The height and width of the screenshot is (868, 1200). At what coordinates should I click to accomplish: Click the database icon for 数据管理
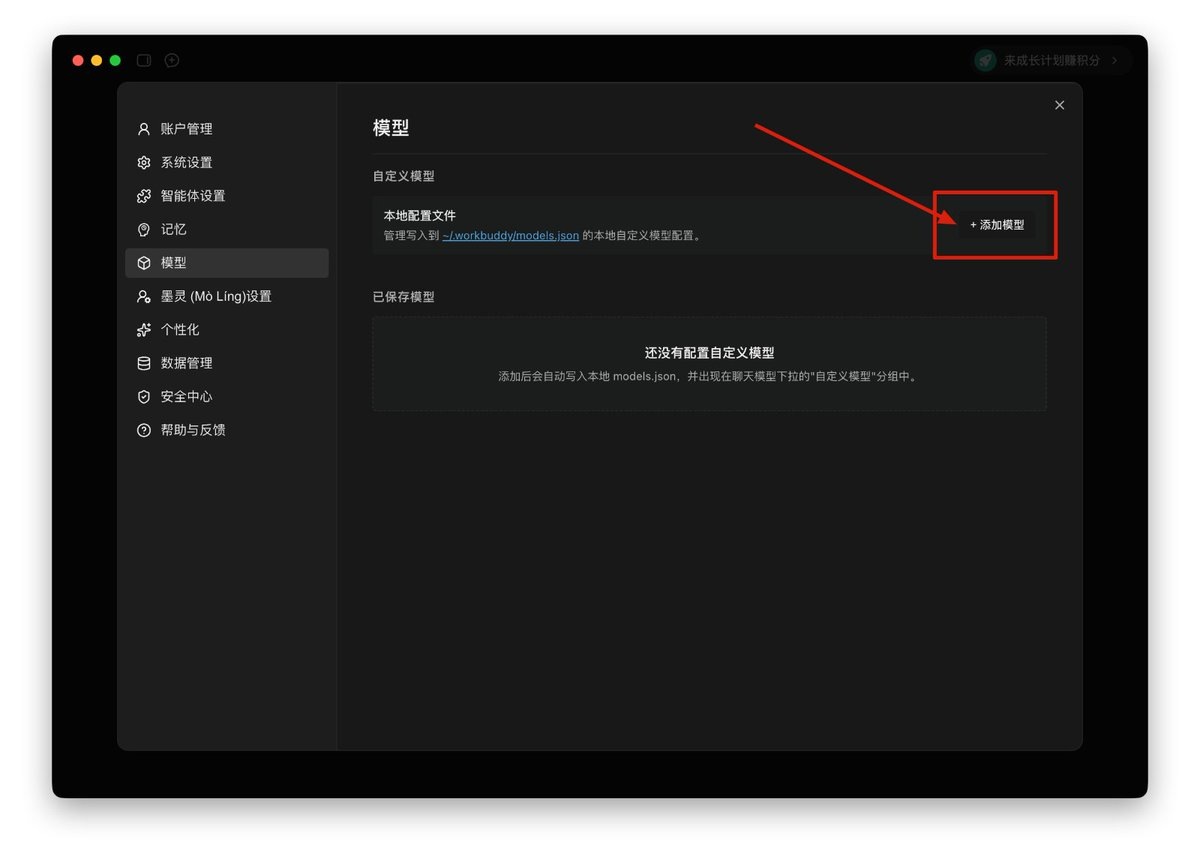click(144, 363)
